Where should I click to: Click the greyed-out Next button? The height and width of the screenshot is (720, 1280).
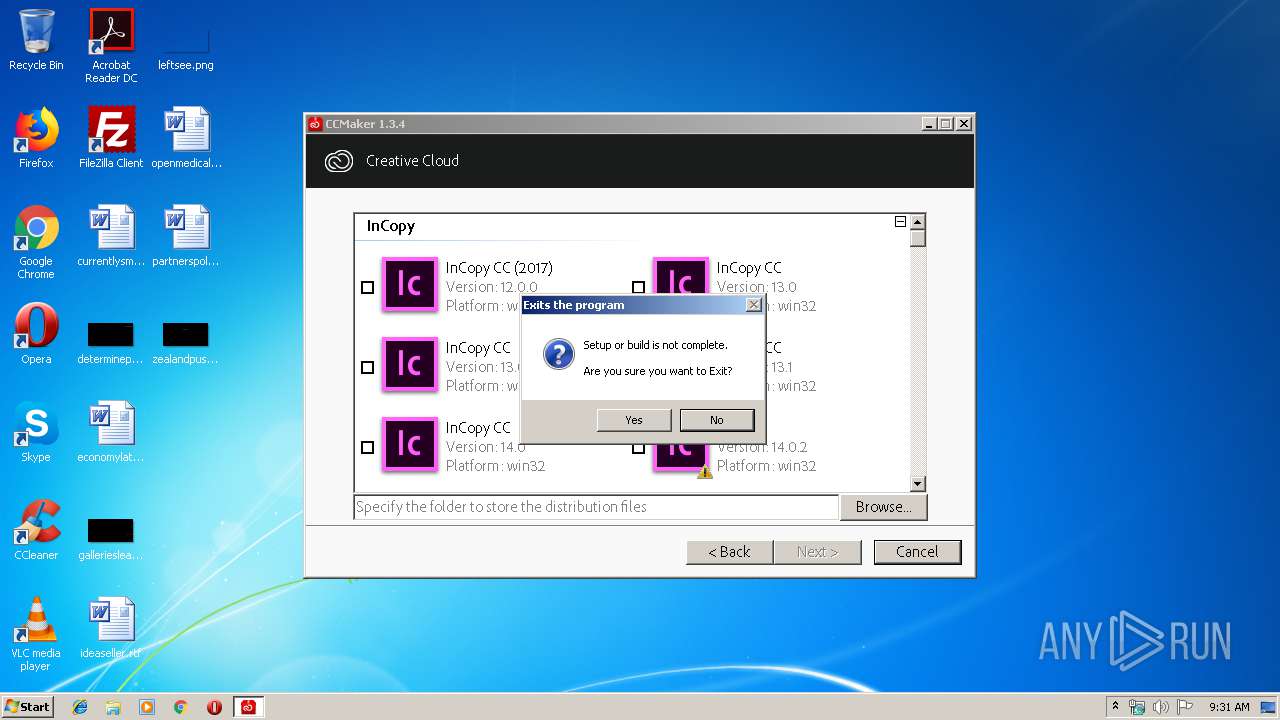(817, 552)
